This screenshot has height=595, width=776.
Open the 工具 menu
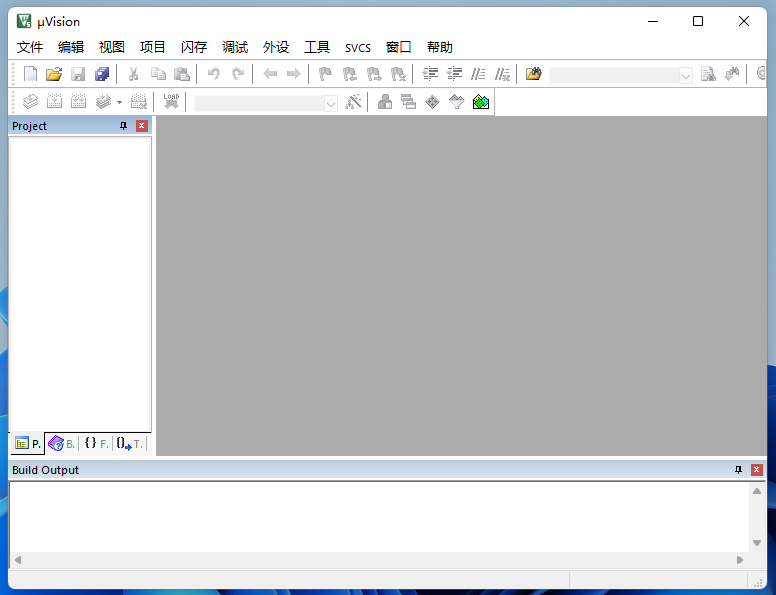317,47
